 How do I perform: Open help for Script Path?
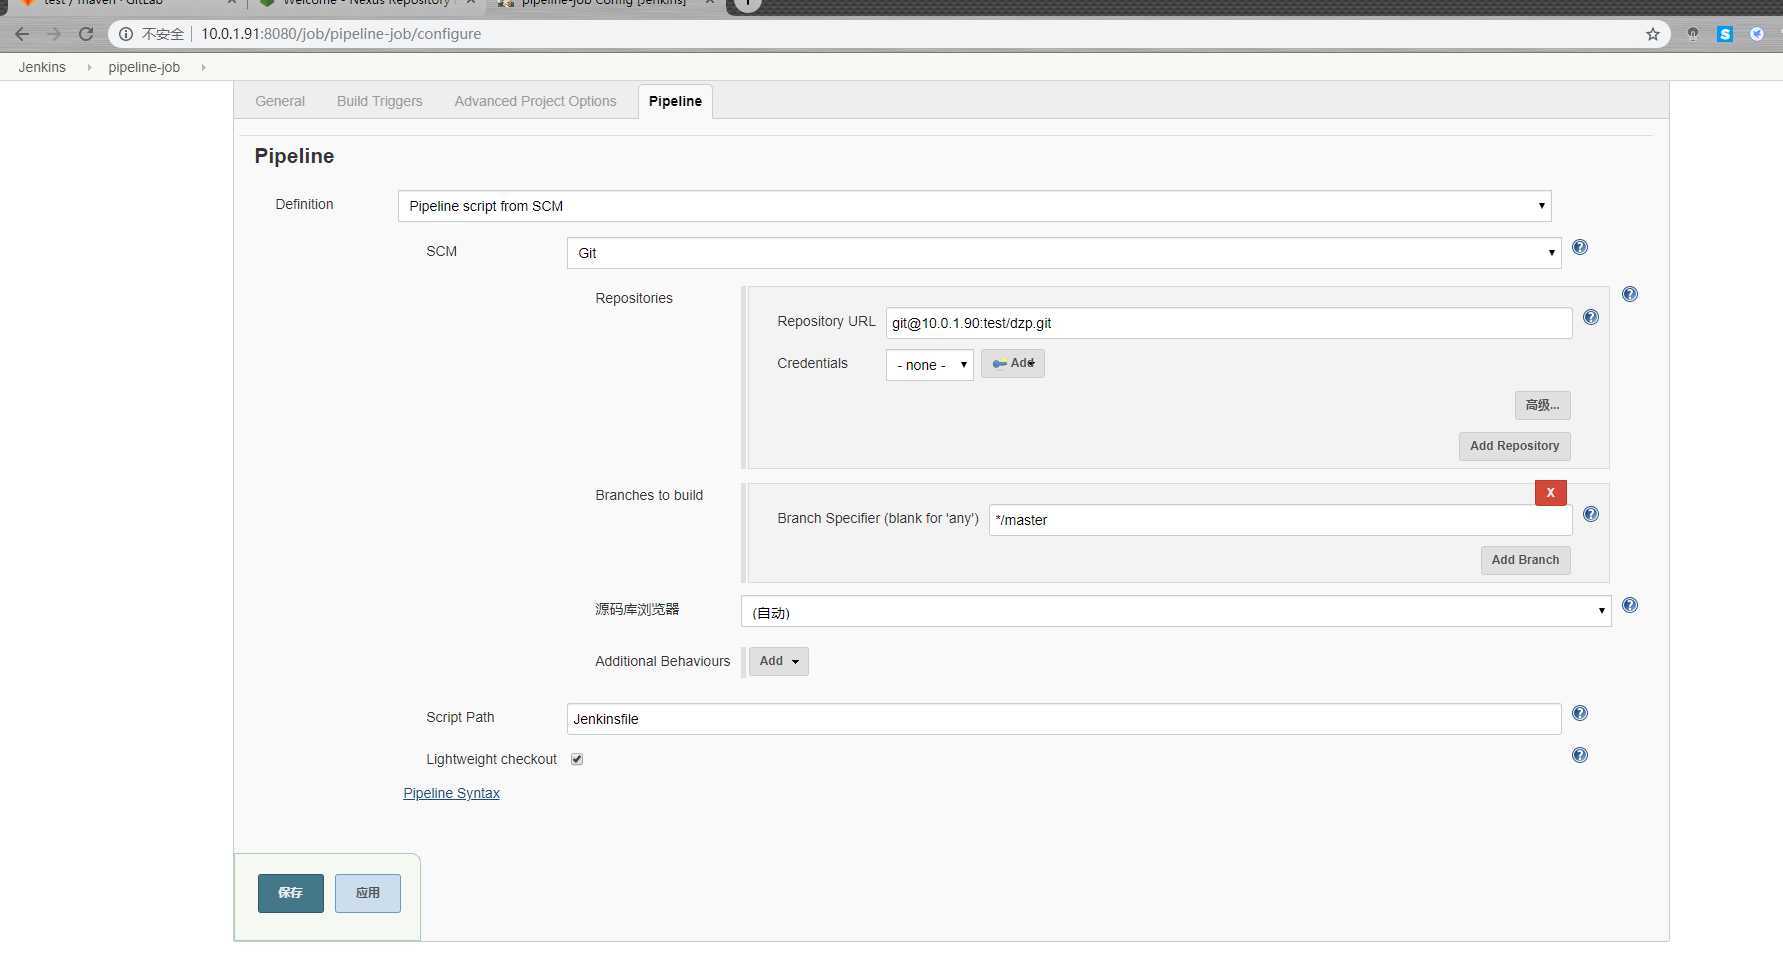[1580, 713]
